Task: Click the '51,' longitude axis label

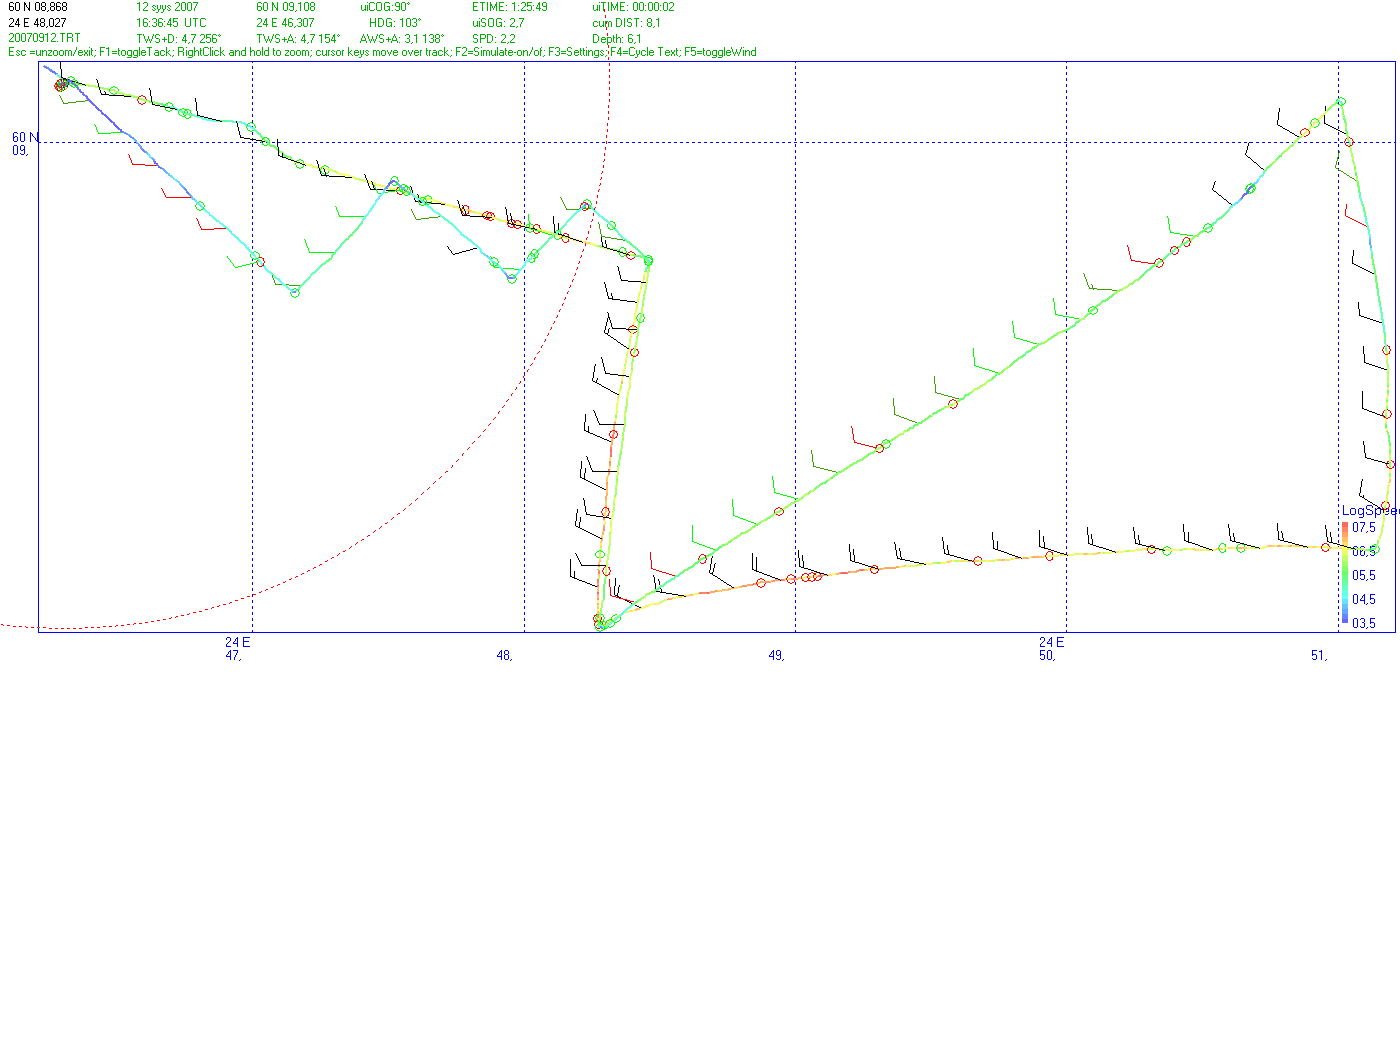Action: [1319, 656]
